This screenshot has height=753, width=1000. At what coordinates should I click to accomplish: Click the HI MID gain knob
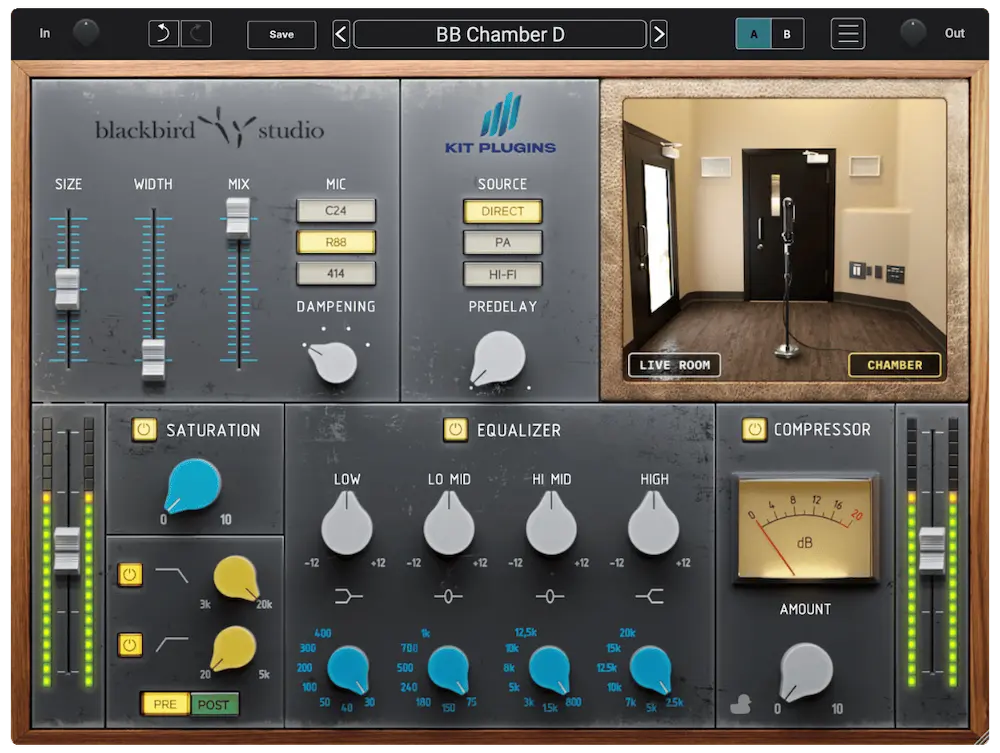coord(551,524)
